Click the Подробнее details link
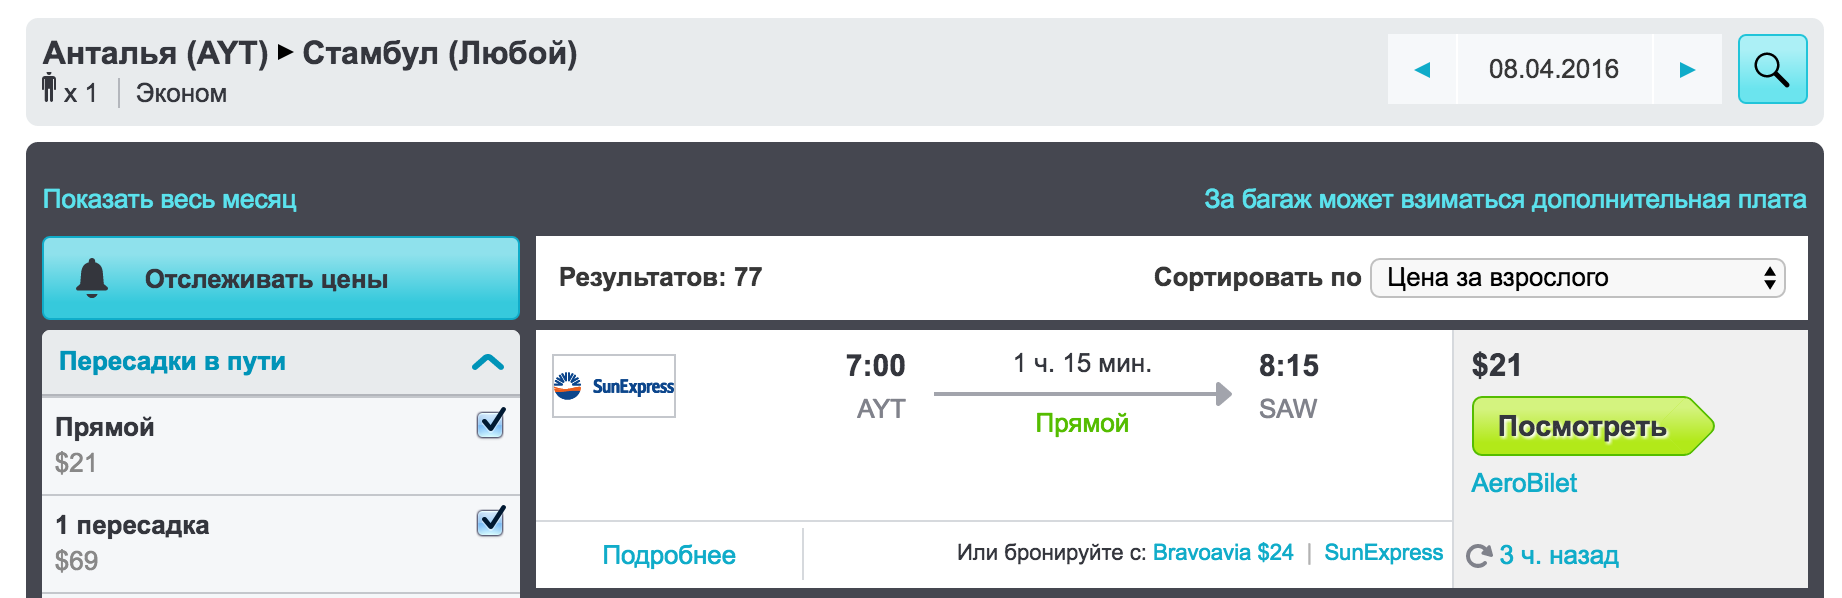The image size is (1842, 598). (669, 555)
